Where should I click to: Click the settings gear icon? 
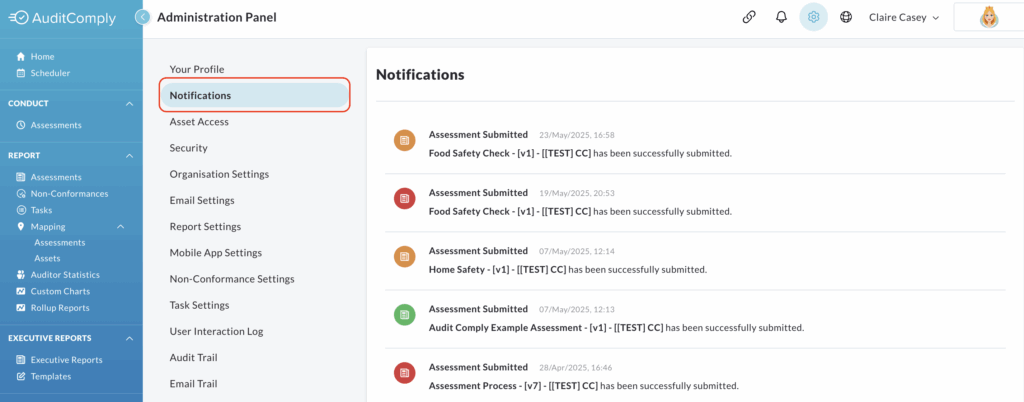pos(814,18)
